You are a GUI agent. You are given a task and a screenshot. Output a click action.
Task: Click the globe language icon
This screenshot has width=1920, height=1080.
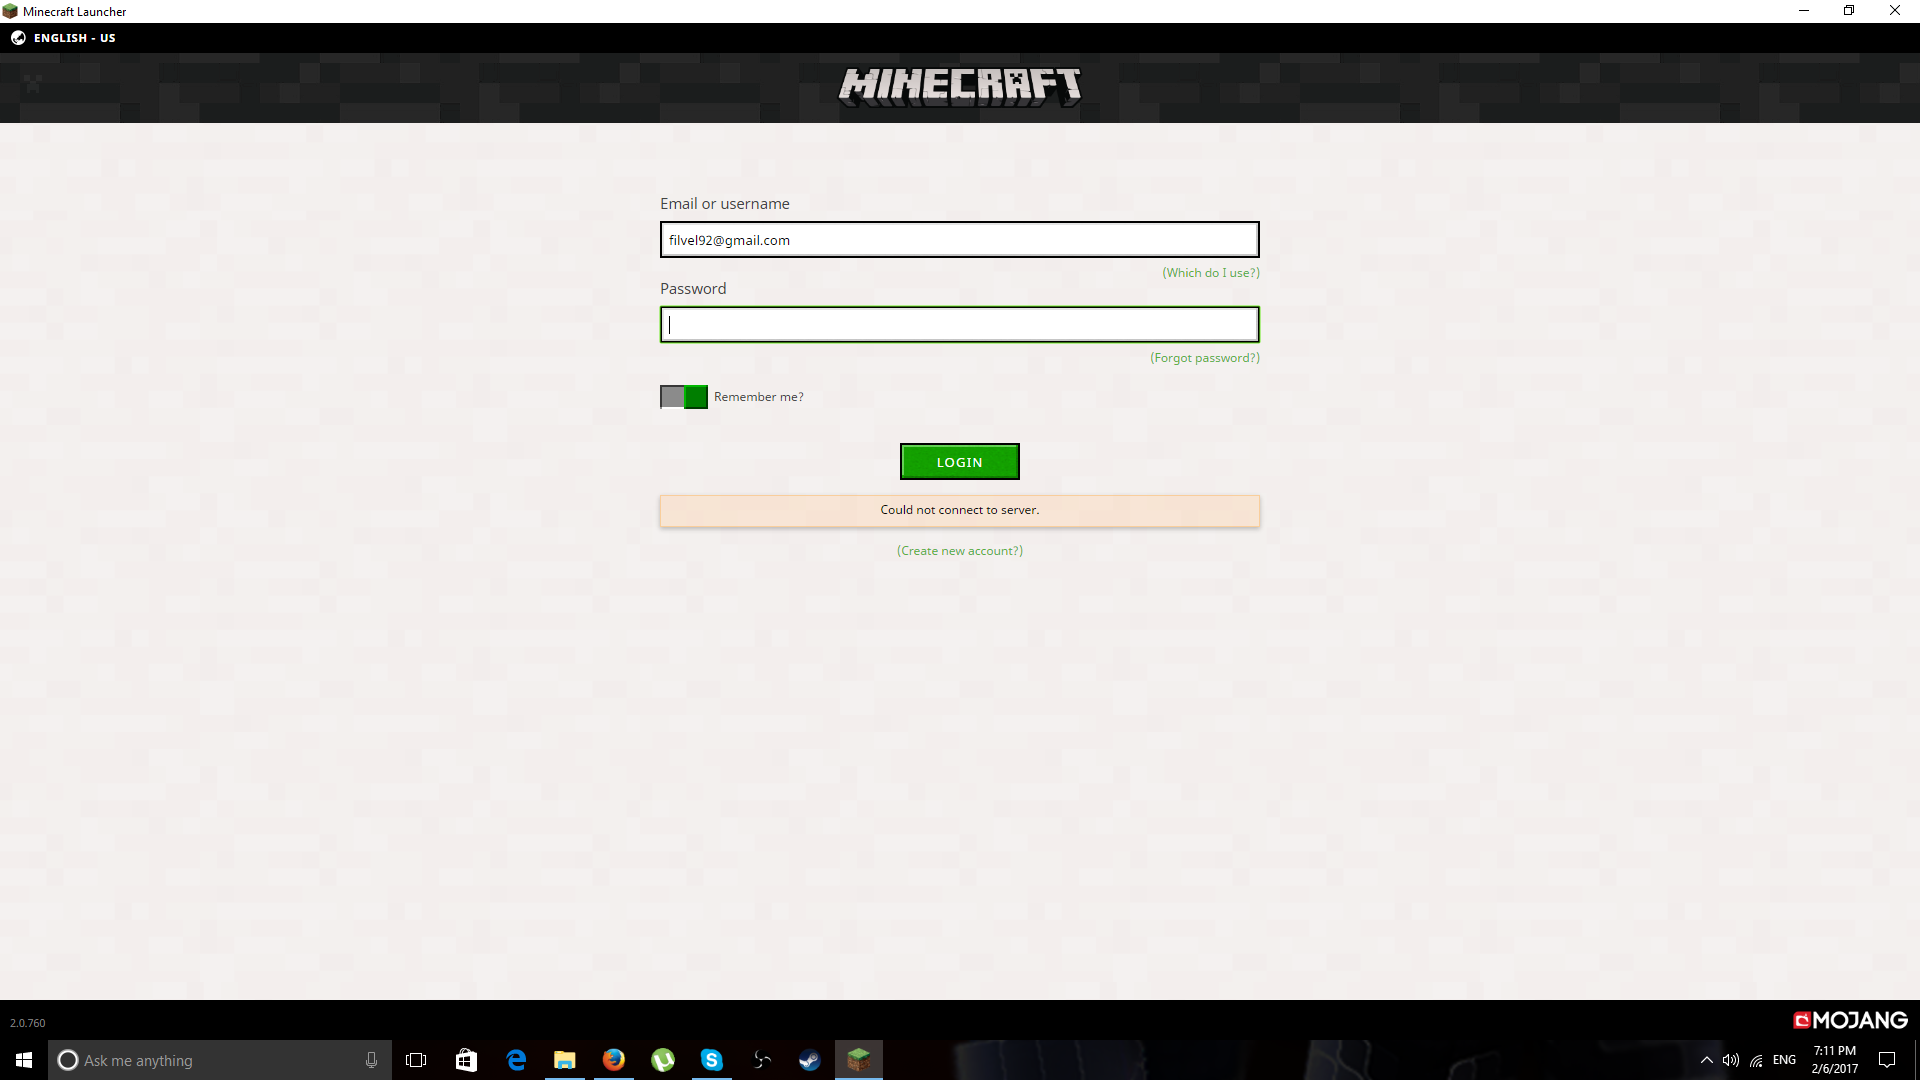18,38
